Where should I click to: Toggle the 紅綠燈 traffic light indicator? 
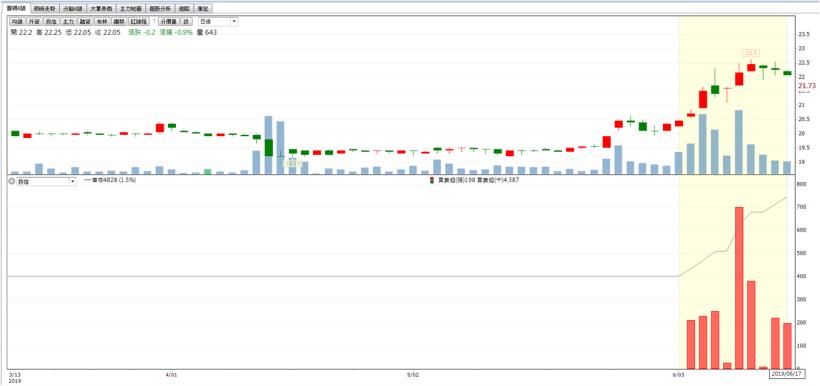point(139,21)
